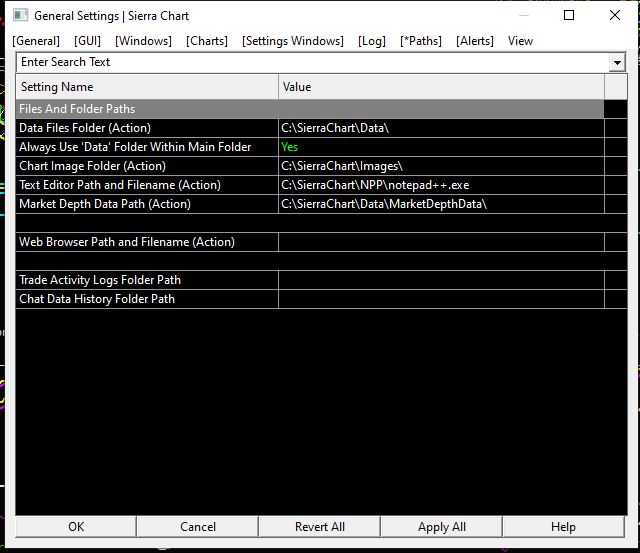Click the Sierra Chart title bar icon
Viewport: 640px width, 553px height.
click(20, 16)
